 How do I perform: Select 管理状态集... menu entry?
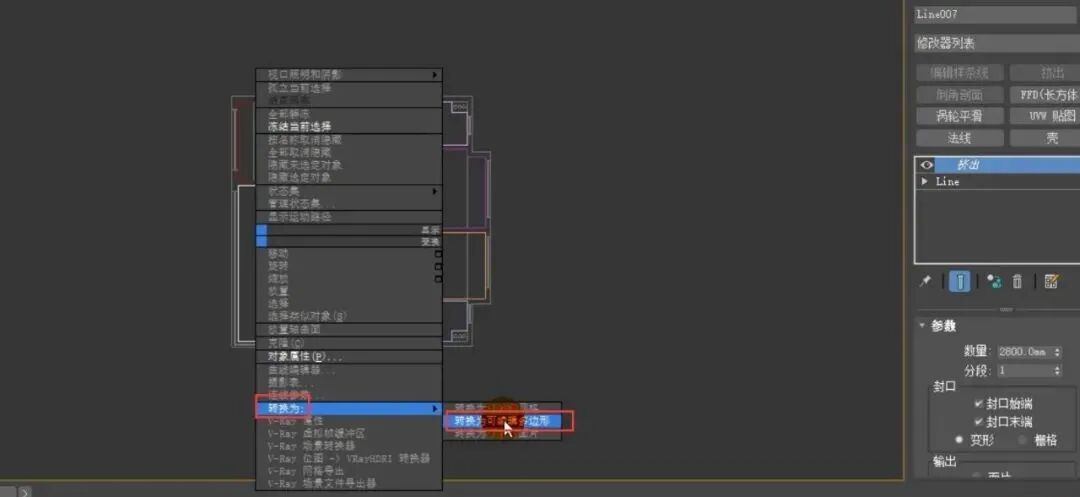(349, 204)
